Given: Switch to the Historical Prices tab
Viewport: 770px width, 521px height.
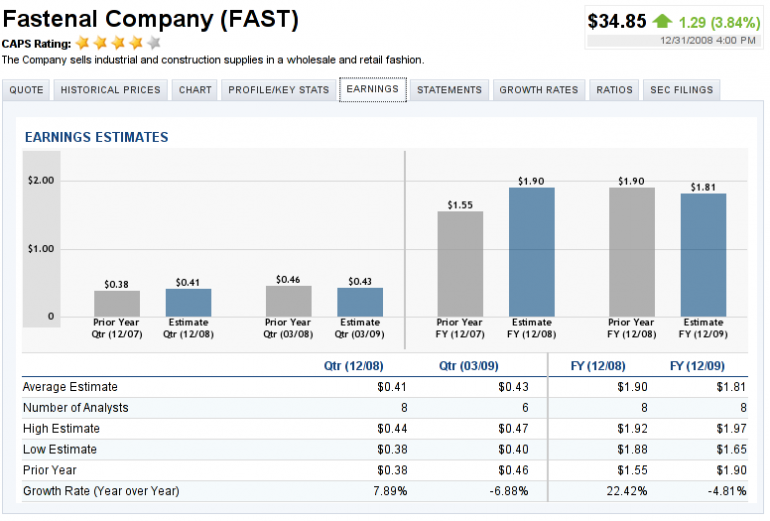Looking at the screenshot, I should [110, 90].
